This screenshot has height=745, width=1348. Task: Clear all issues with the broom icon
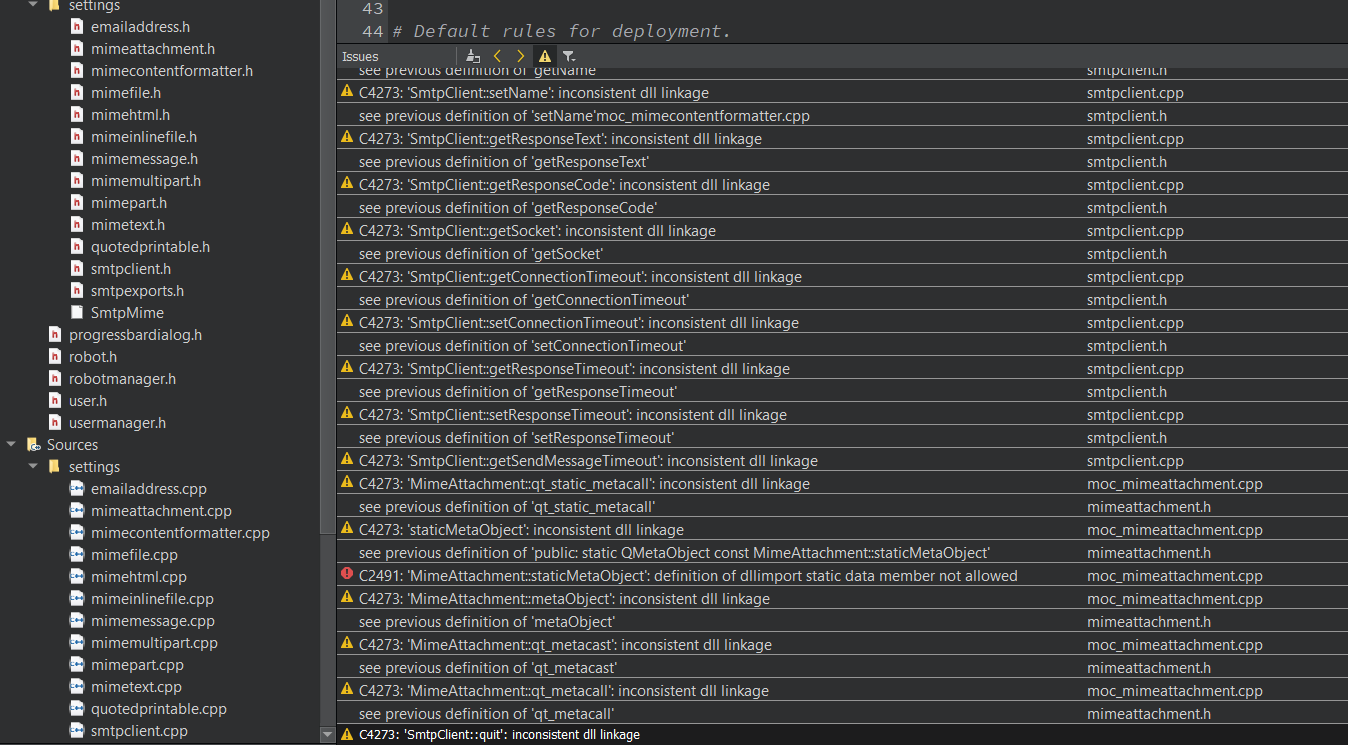click(x=473, y=56)
